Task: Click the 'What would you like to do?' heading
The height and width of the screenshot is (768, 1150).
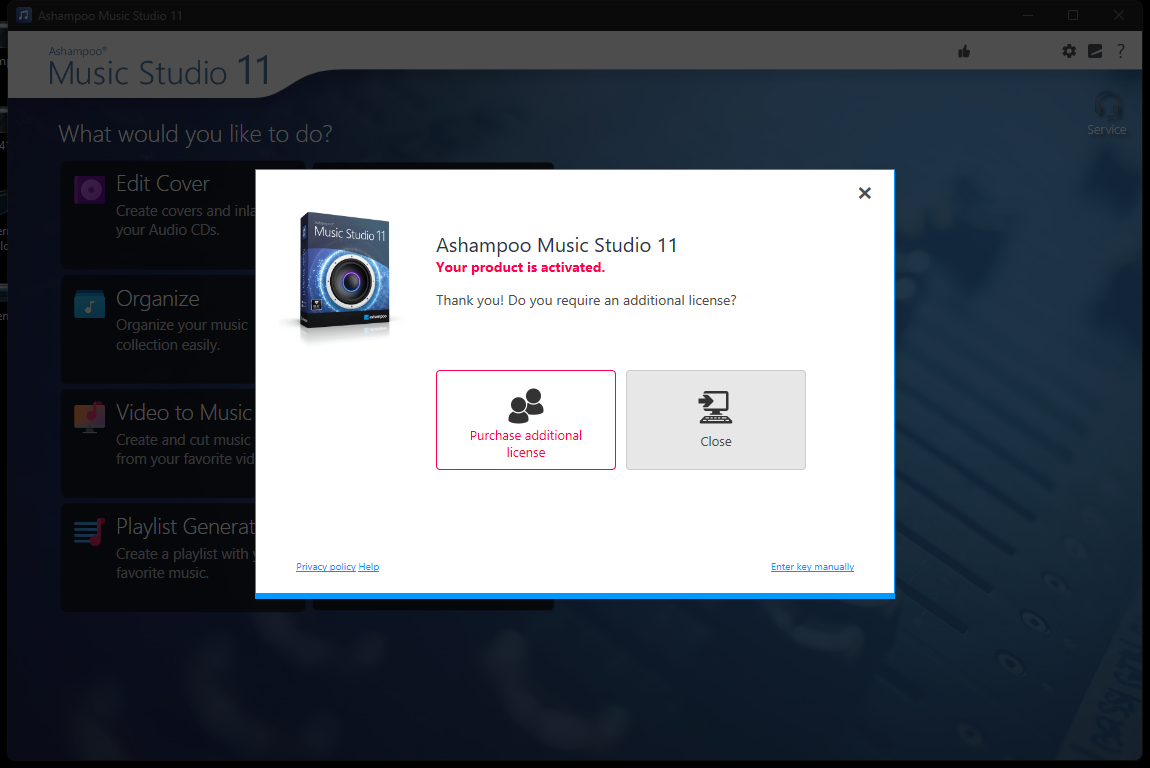Action: (195, 134)
